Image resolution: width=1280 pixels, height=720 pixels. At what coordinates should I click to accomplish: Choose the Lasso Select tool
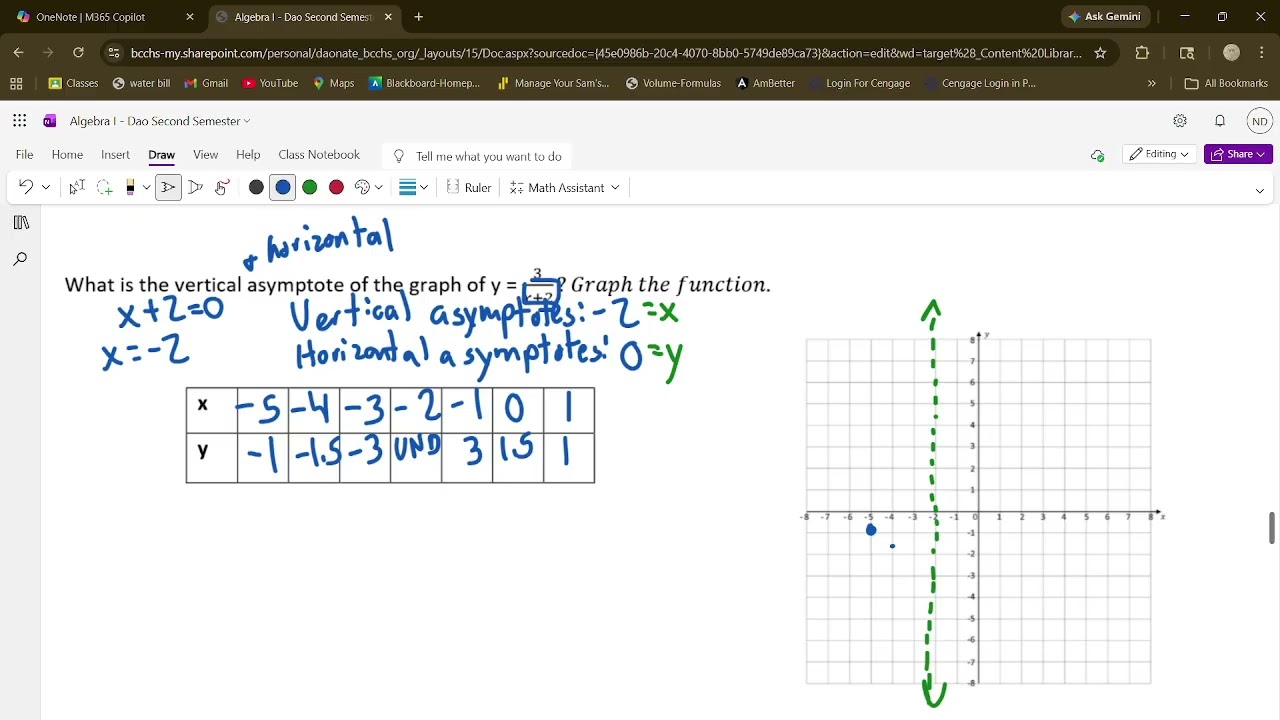[104, 187]
